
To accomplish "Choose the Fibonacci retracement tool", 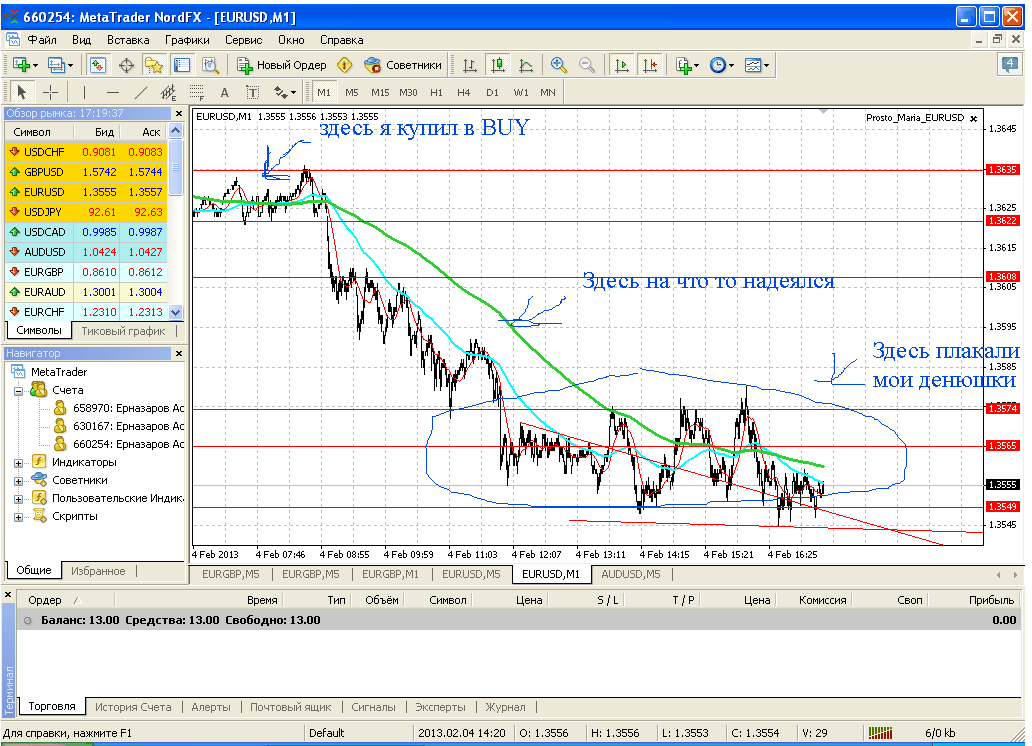I will pos(196,92).
